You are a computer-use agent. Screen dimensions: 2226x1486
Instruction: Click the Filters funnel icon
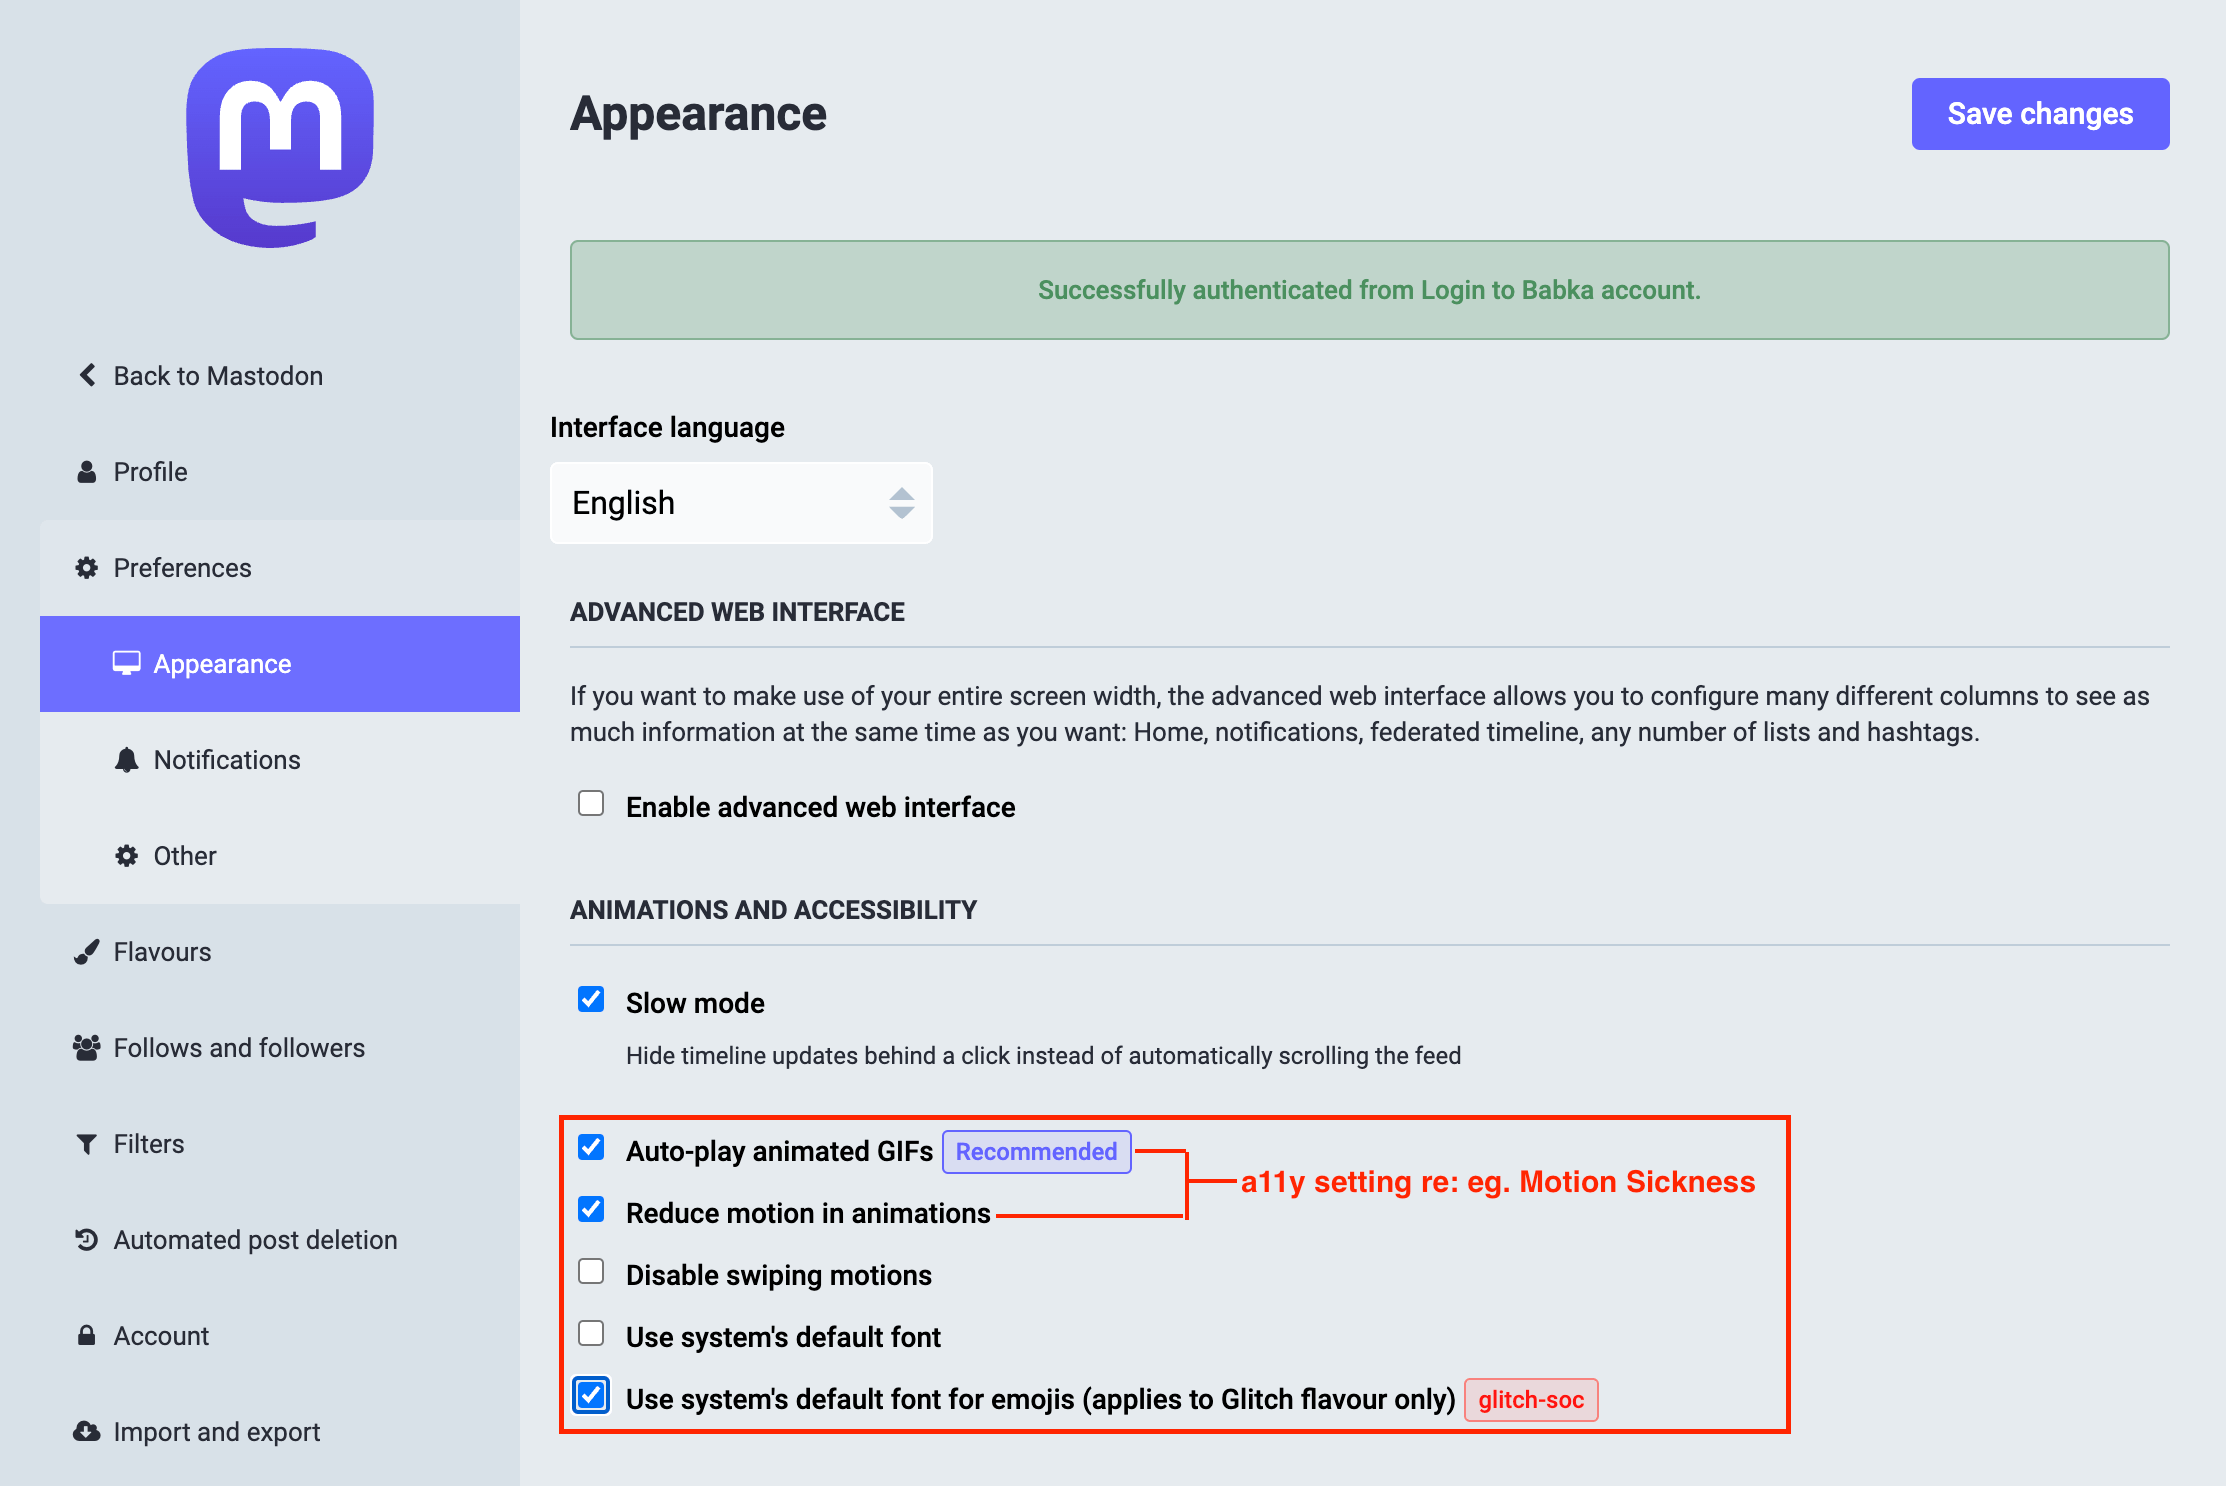point(87,1144)
